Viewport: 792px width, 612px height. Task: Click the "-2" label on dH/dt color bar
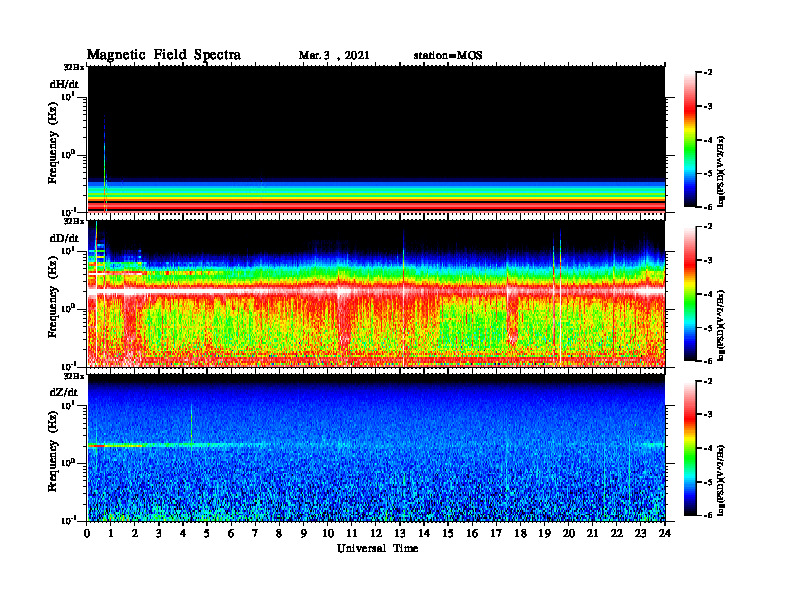pos(708,73)
